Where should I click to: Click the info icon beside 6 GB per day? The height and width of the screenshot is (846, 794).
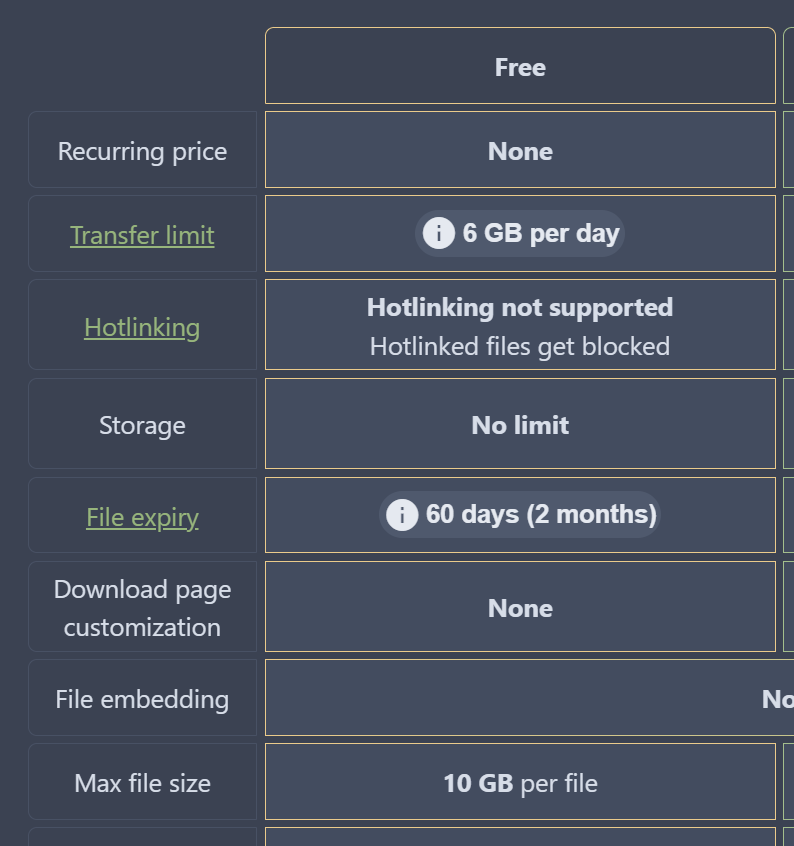(438, 234)
